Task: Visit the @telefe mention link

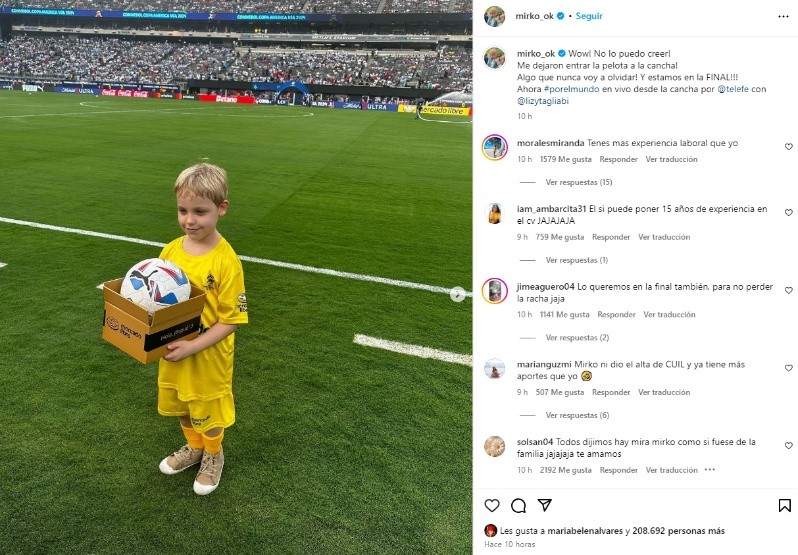Action: click(x=733, y=89)
